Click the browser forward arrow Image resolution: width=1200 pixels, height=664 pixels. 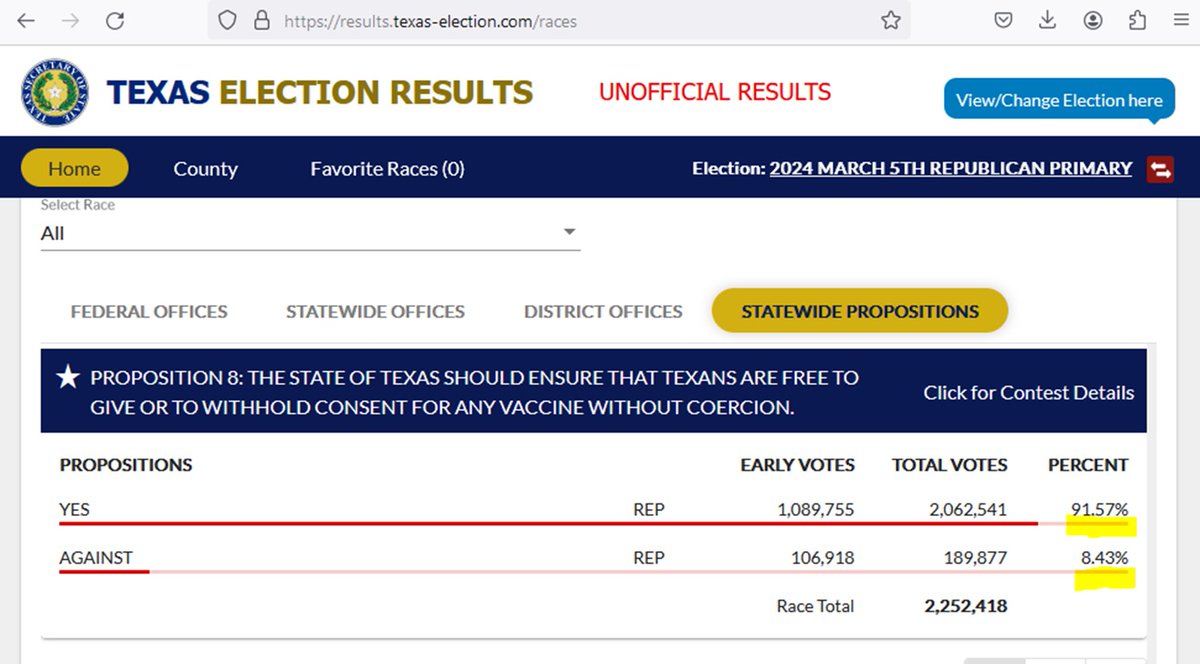pyautogui.click(x=71, y=20)
